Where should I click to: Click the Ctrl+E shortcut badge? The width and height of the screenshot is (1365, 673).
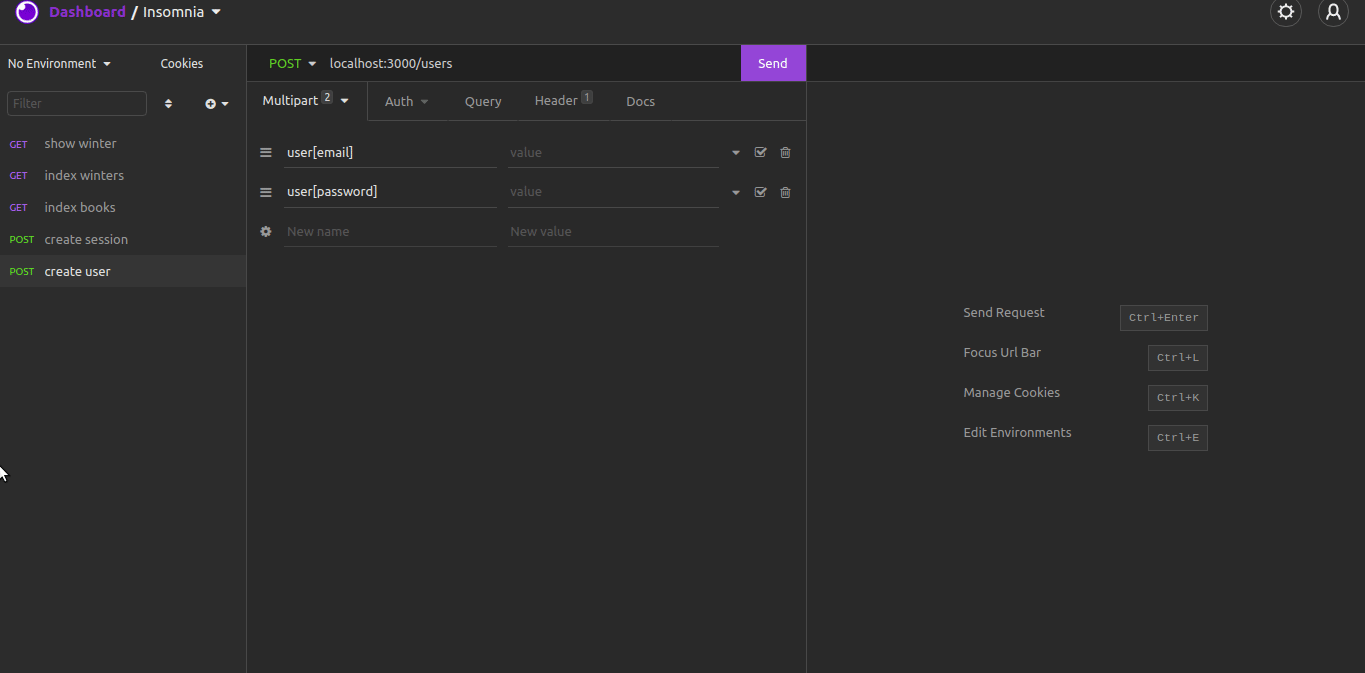point(1178,438)
